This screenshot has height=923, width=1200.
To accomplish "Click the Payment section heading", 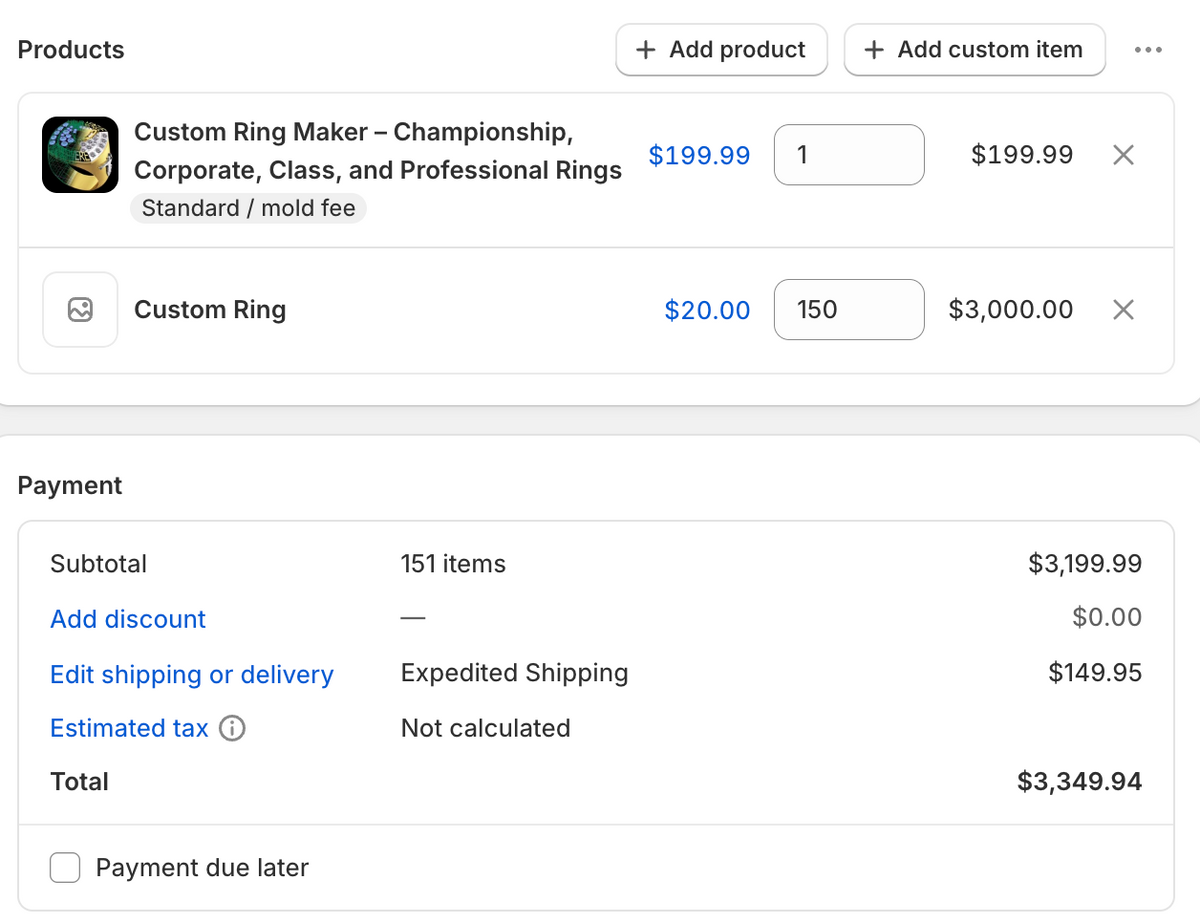I will pos(70,486).
